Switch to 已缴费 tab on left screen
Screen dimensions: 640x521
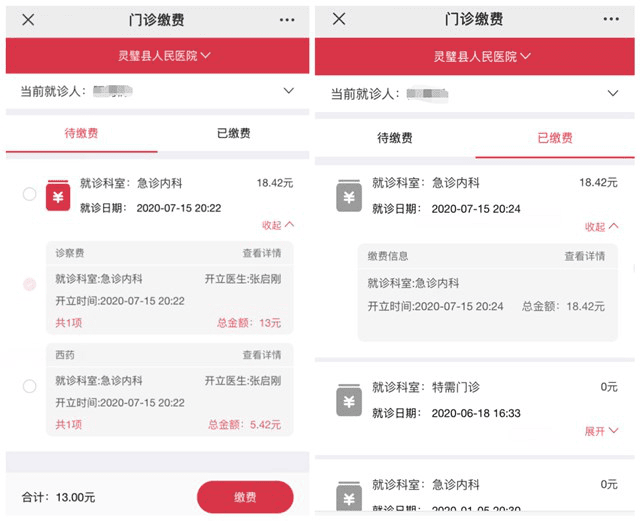pos(233,133)
